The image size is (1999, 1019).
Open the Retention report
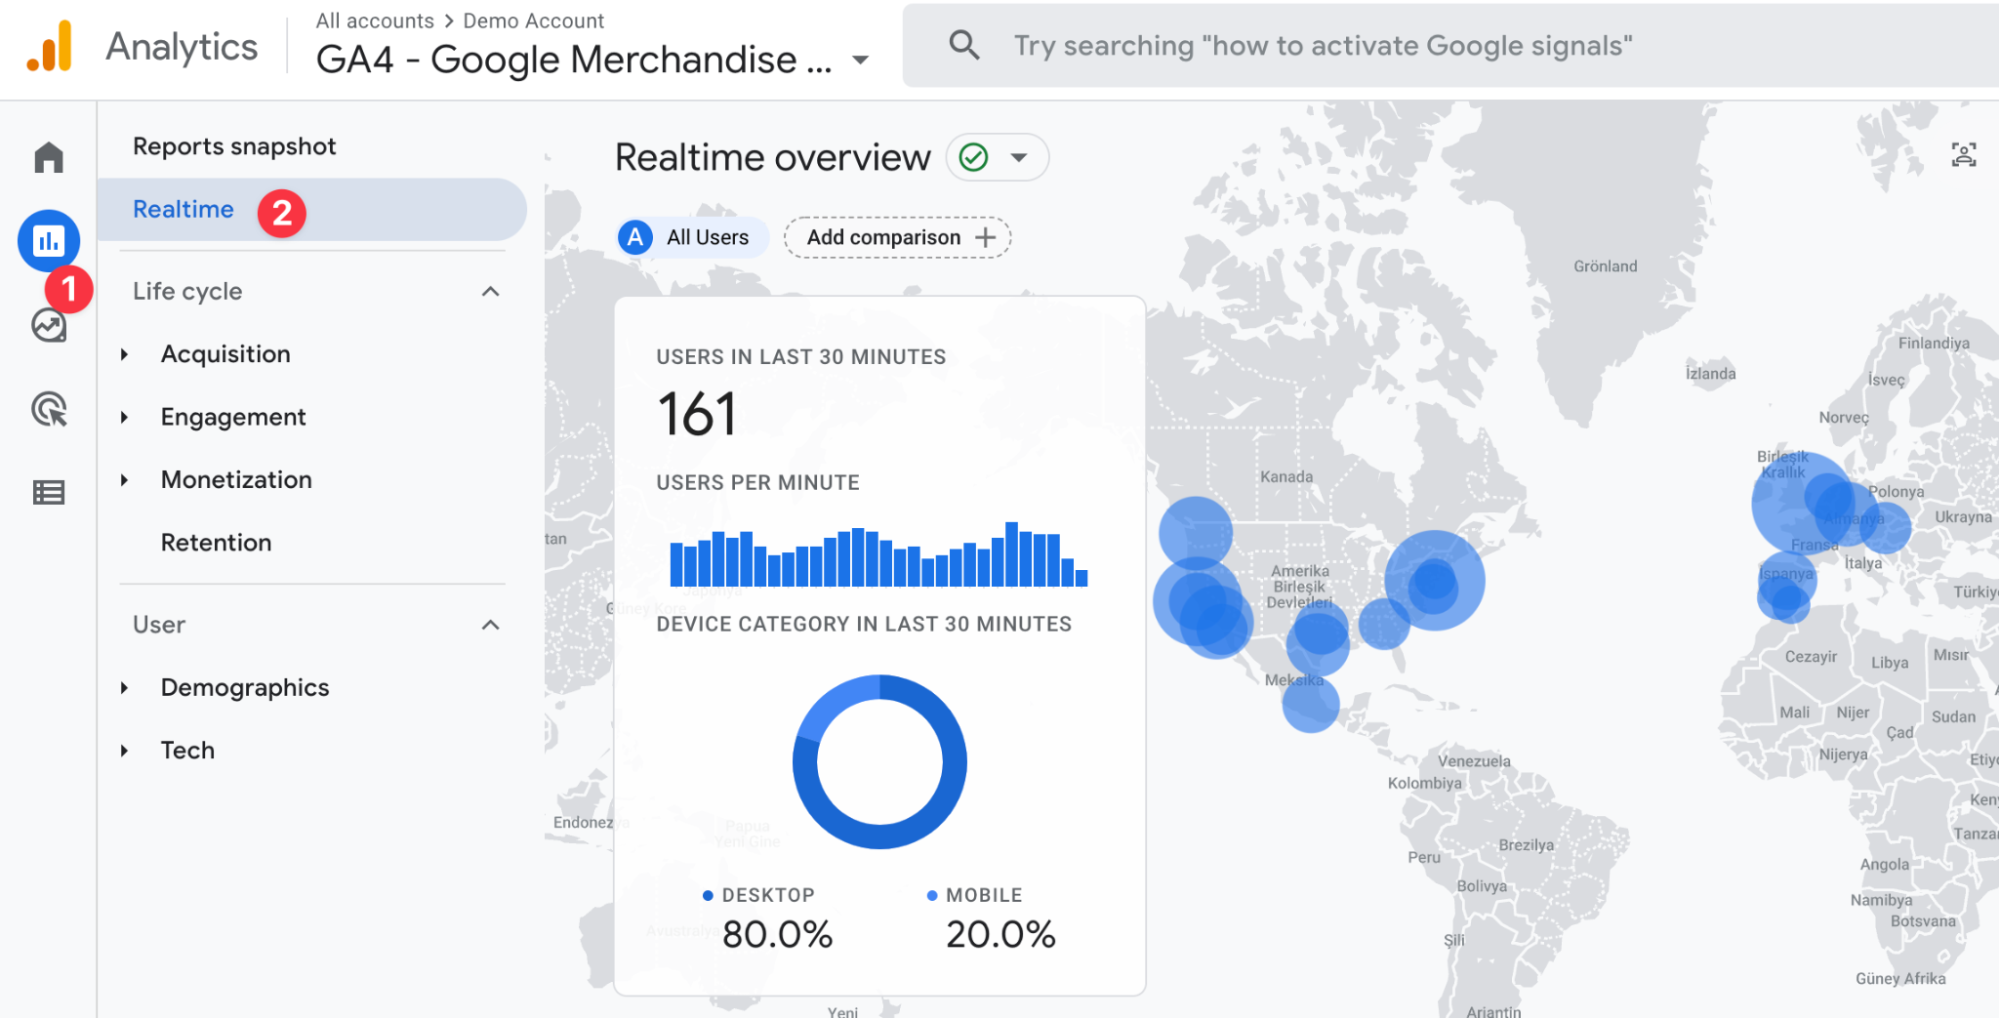click(216, 542)
